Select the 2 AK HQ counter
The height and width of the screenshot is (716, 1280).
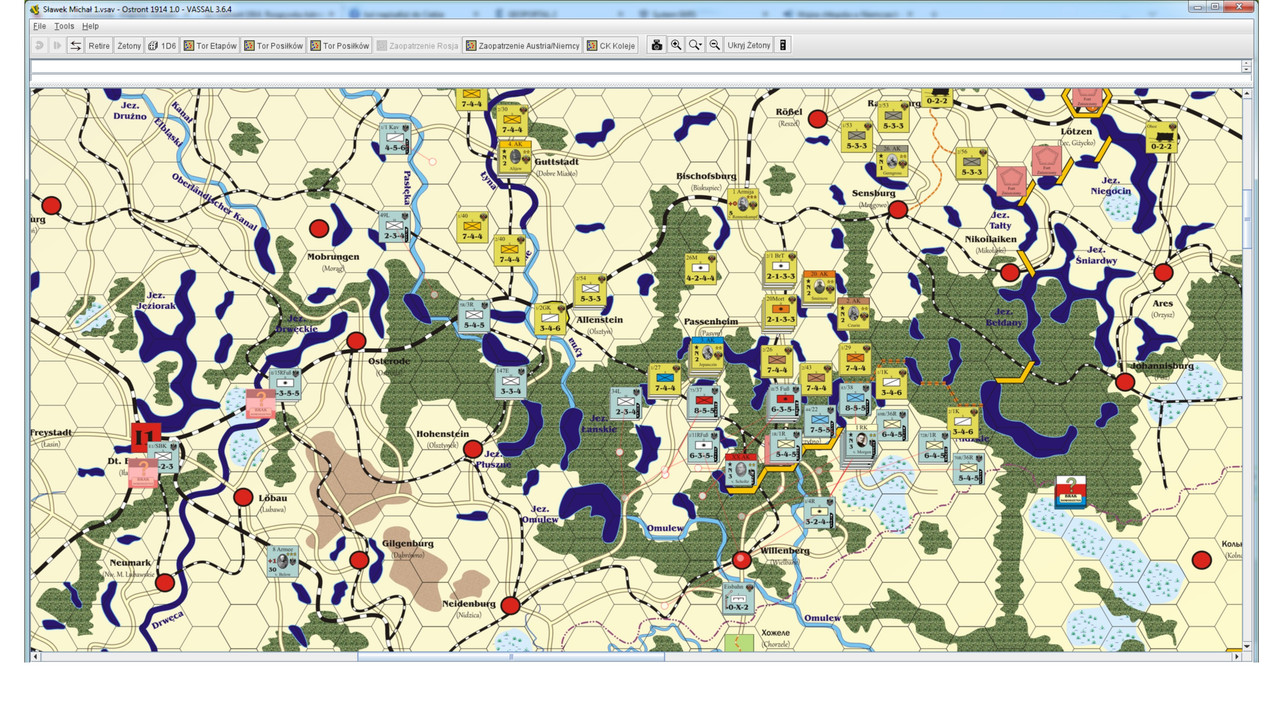point(853,314)
